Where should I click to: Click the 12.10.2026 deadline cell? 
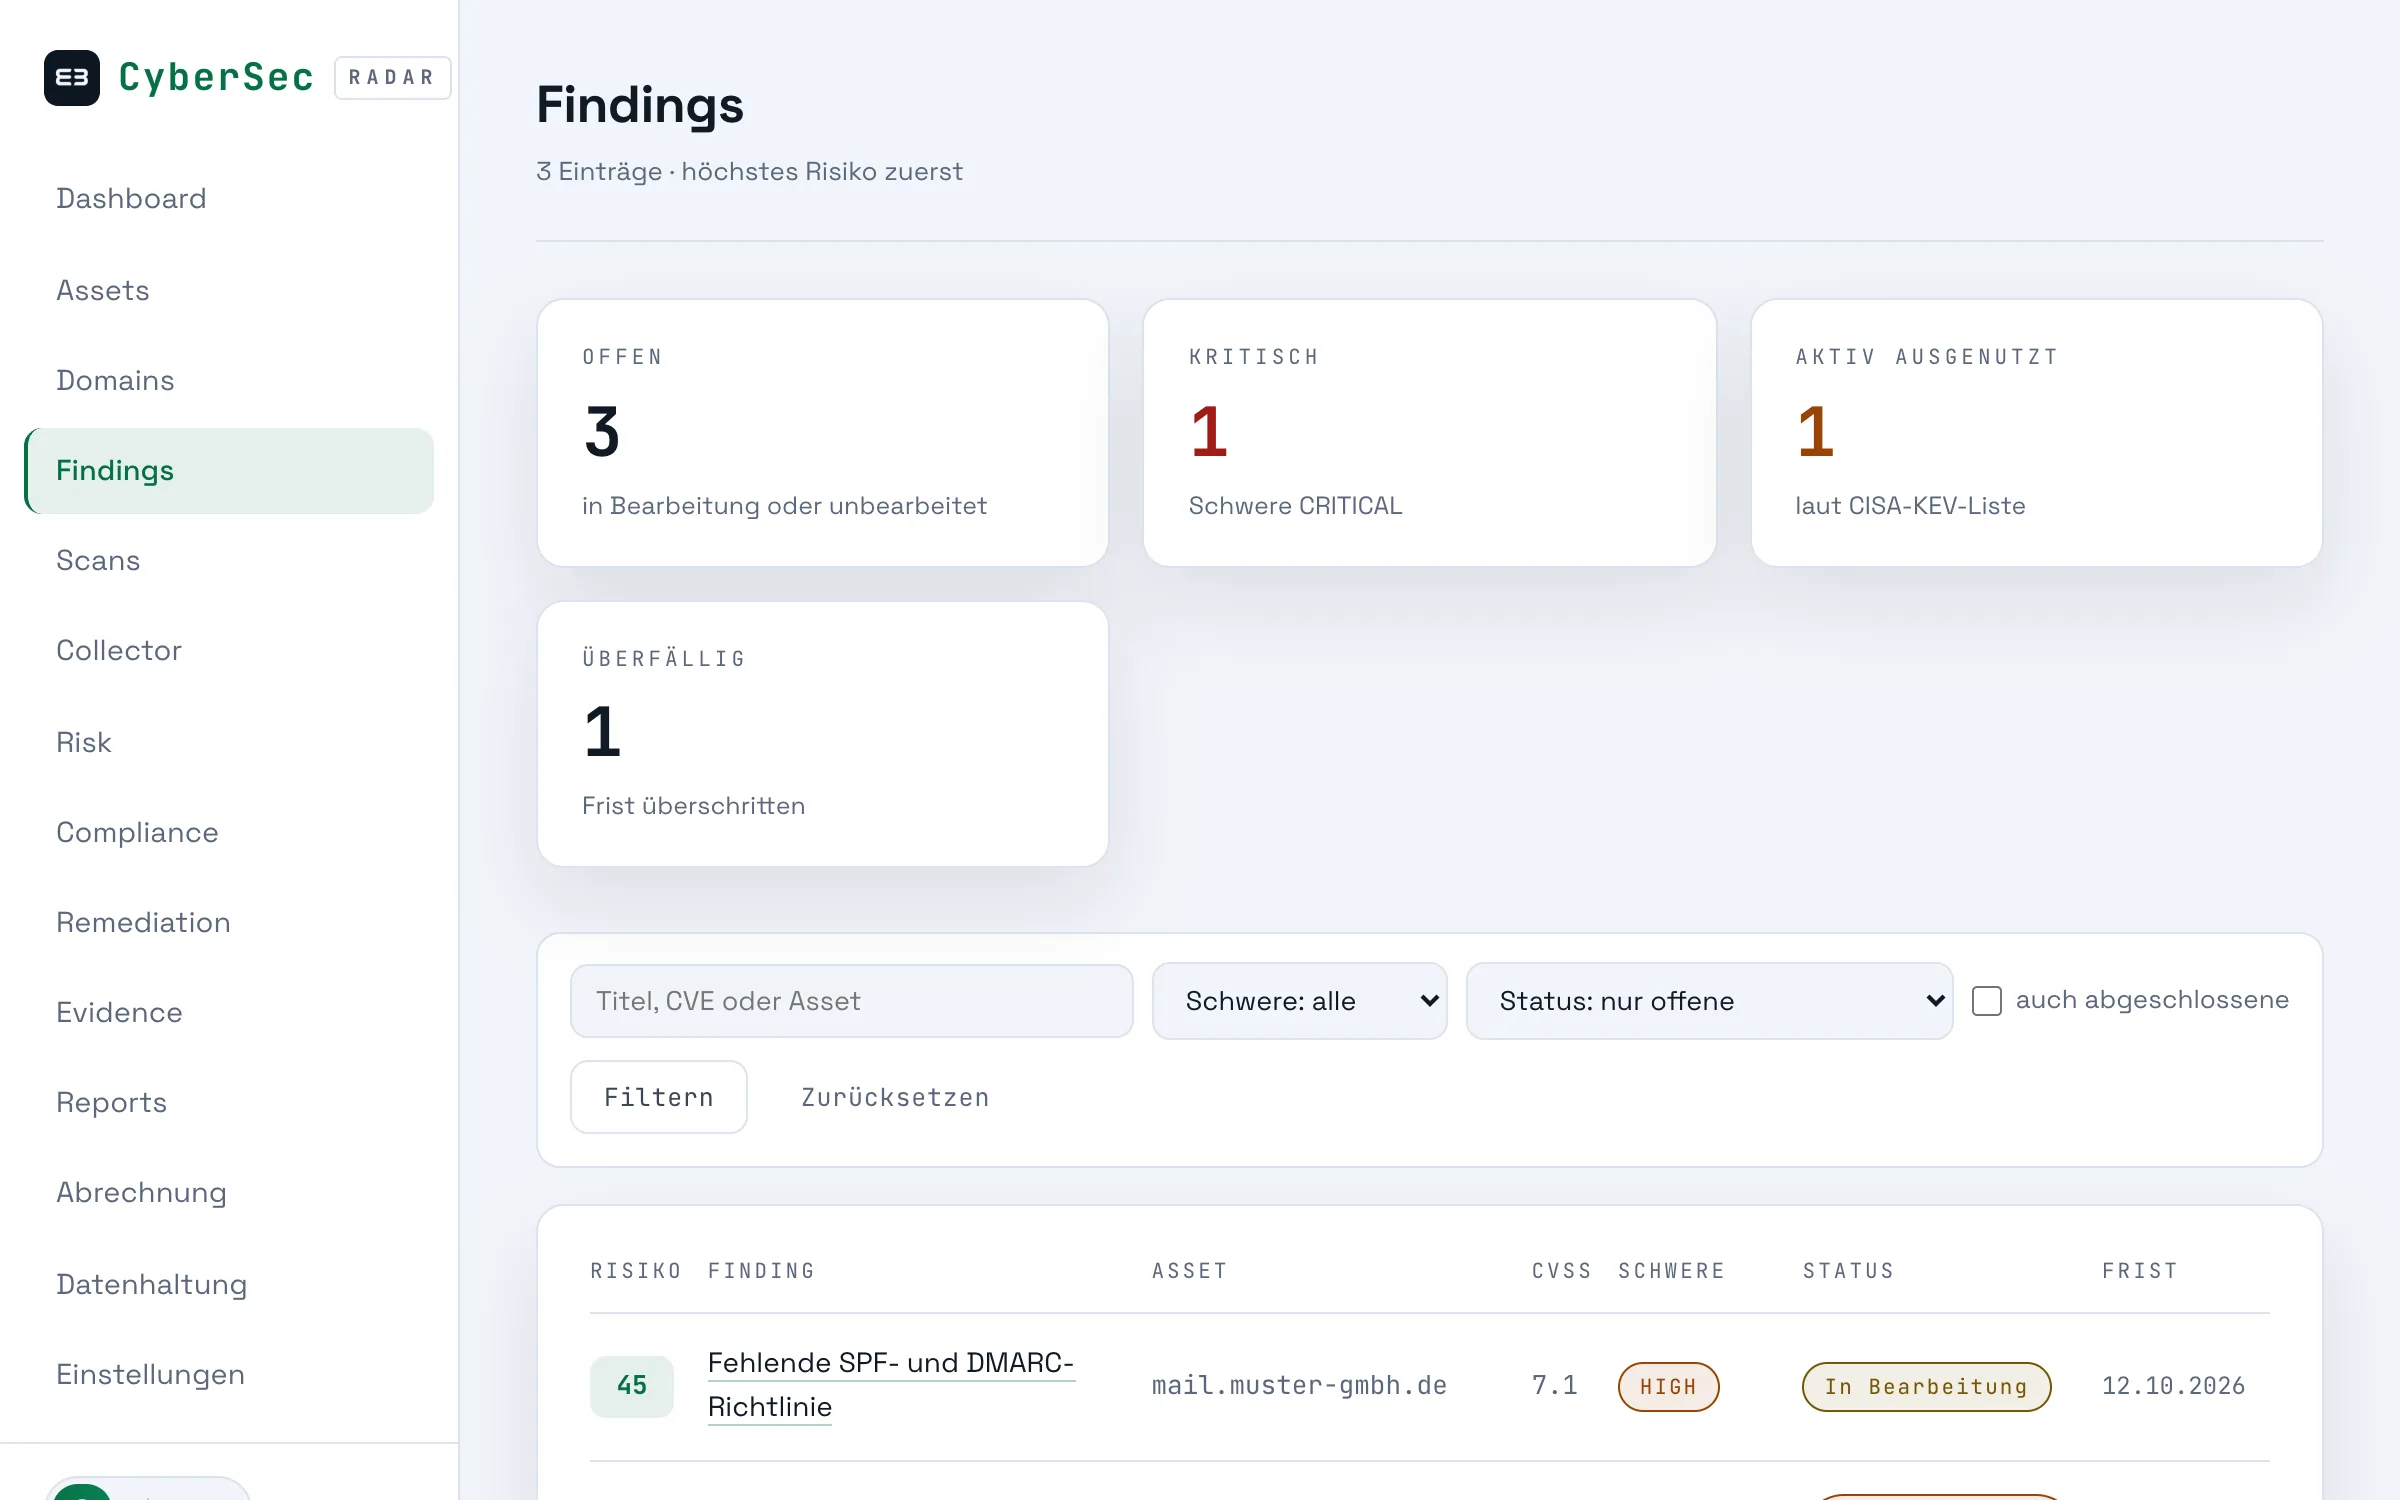[x=2174, y=1386]
